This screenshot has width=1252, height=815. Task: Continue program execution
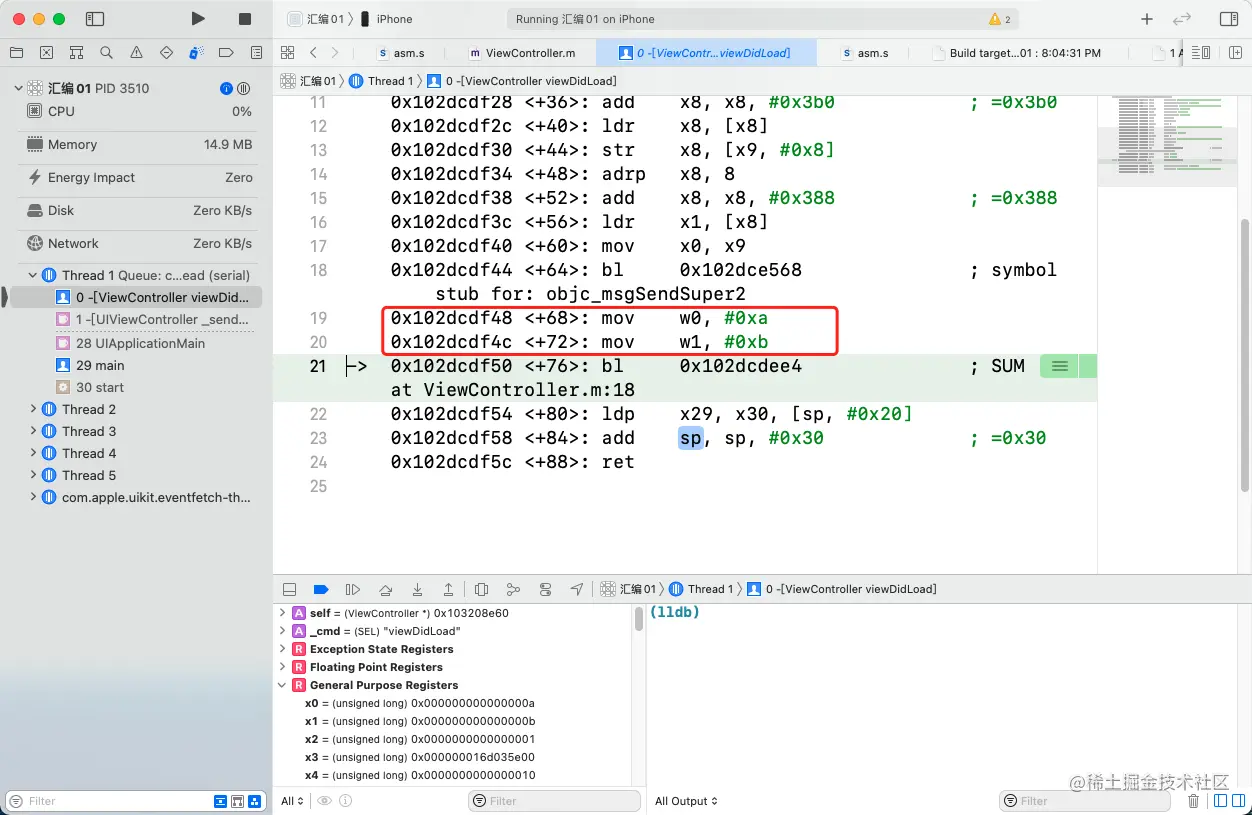353,589
